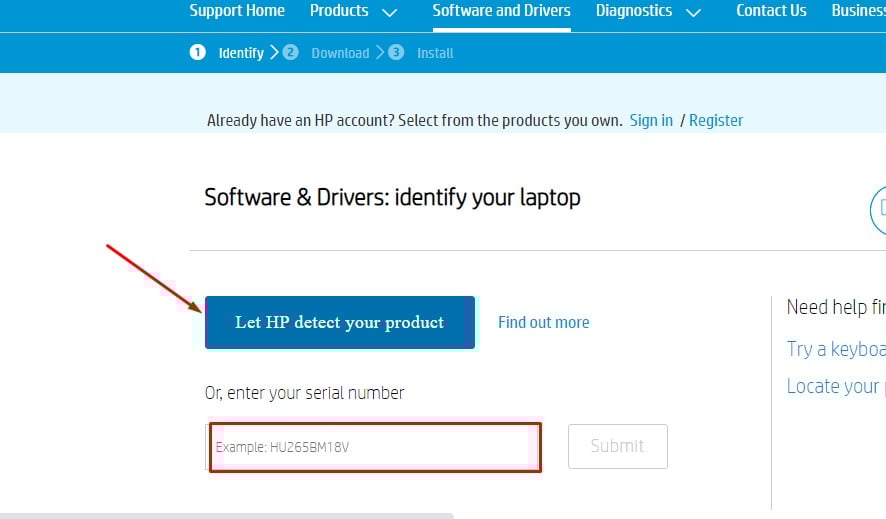Open the Try a keyboard help link
The height and width of the screenshot is (519, 886).
(x=836, y=349)
